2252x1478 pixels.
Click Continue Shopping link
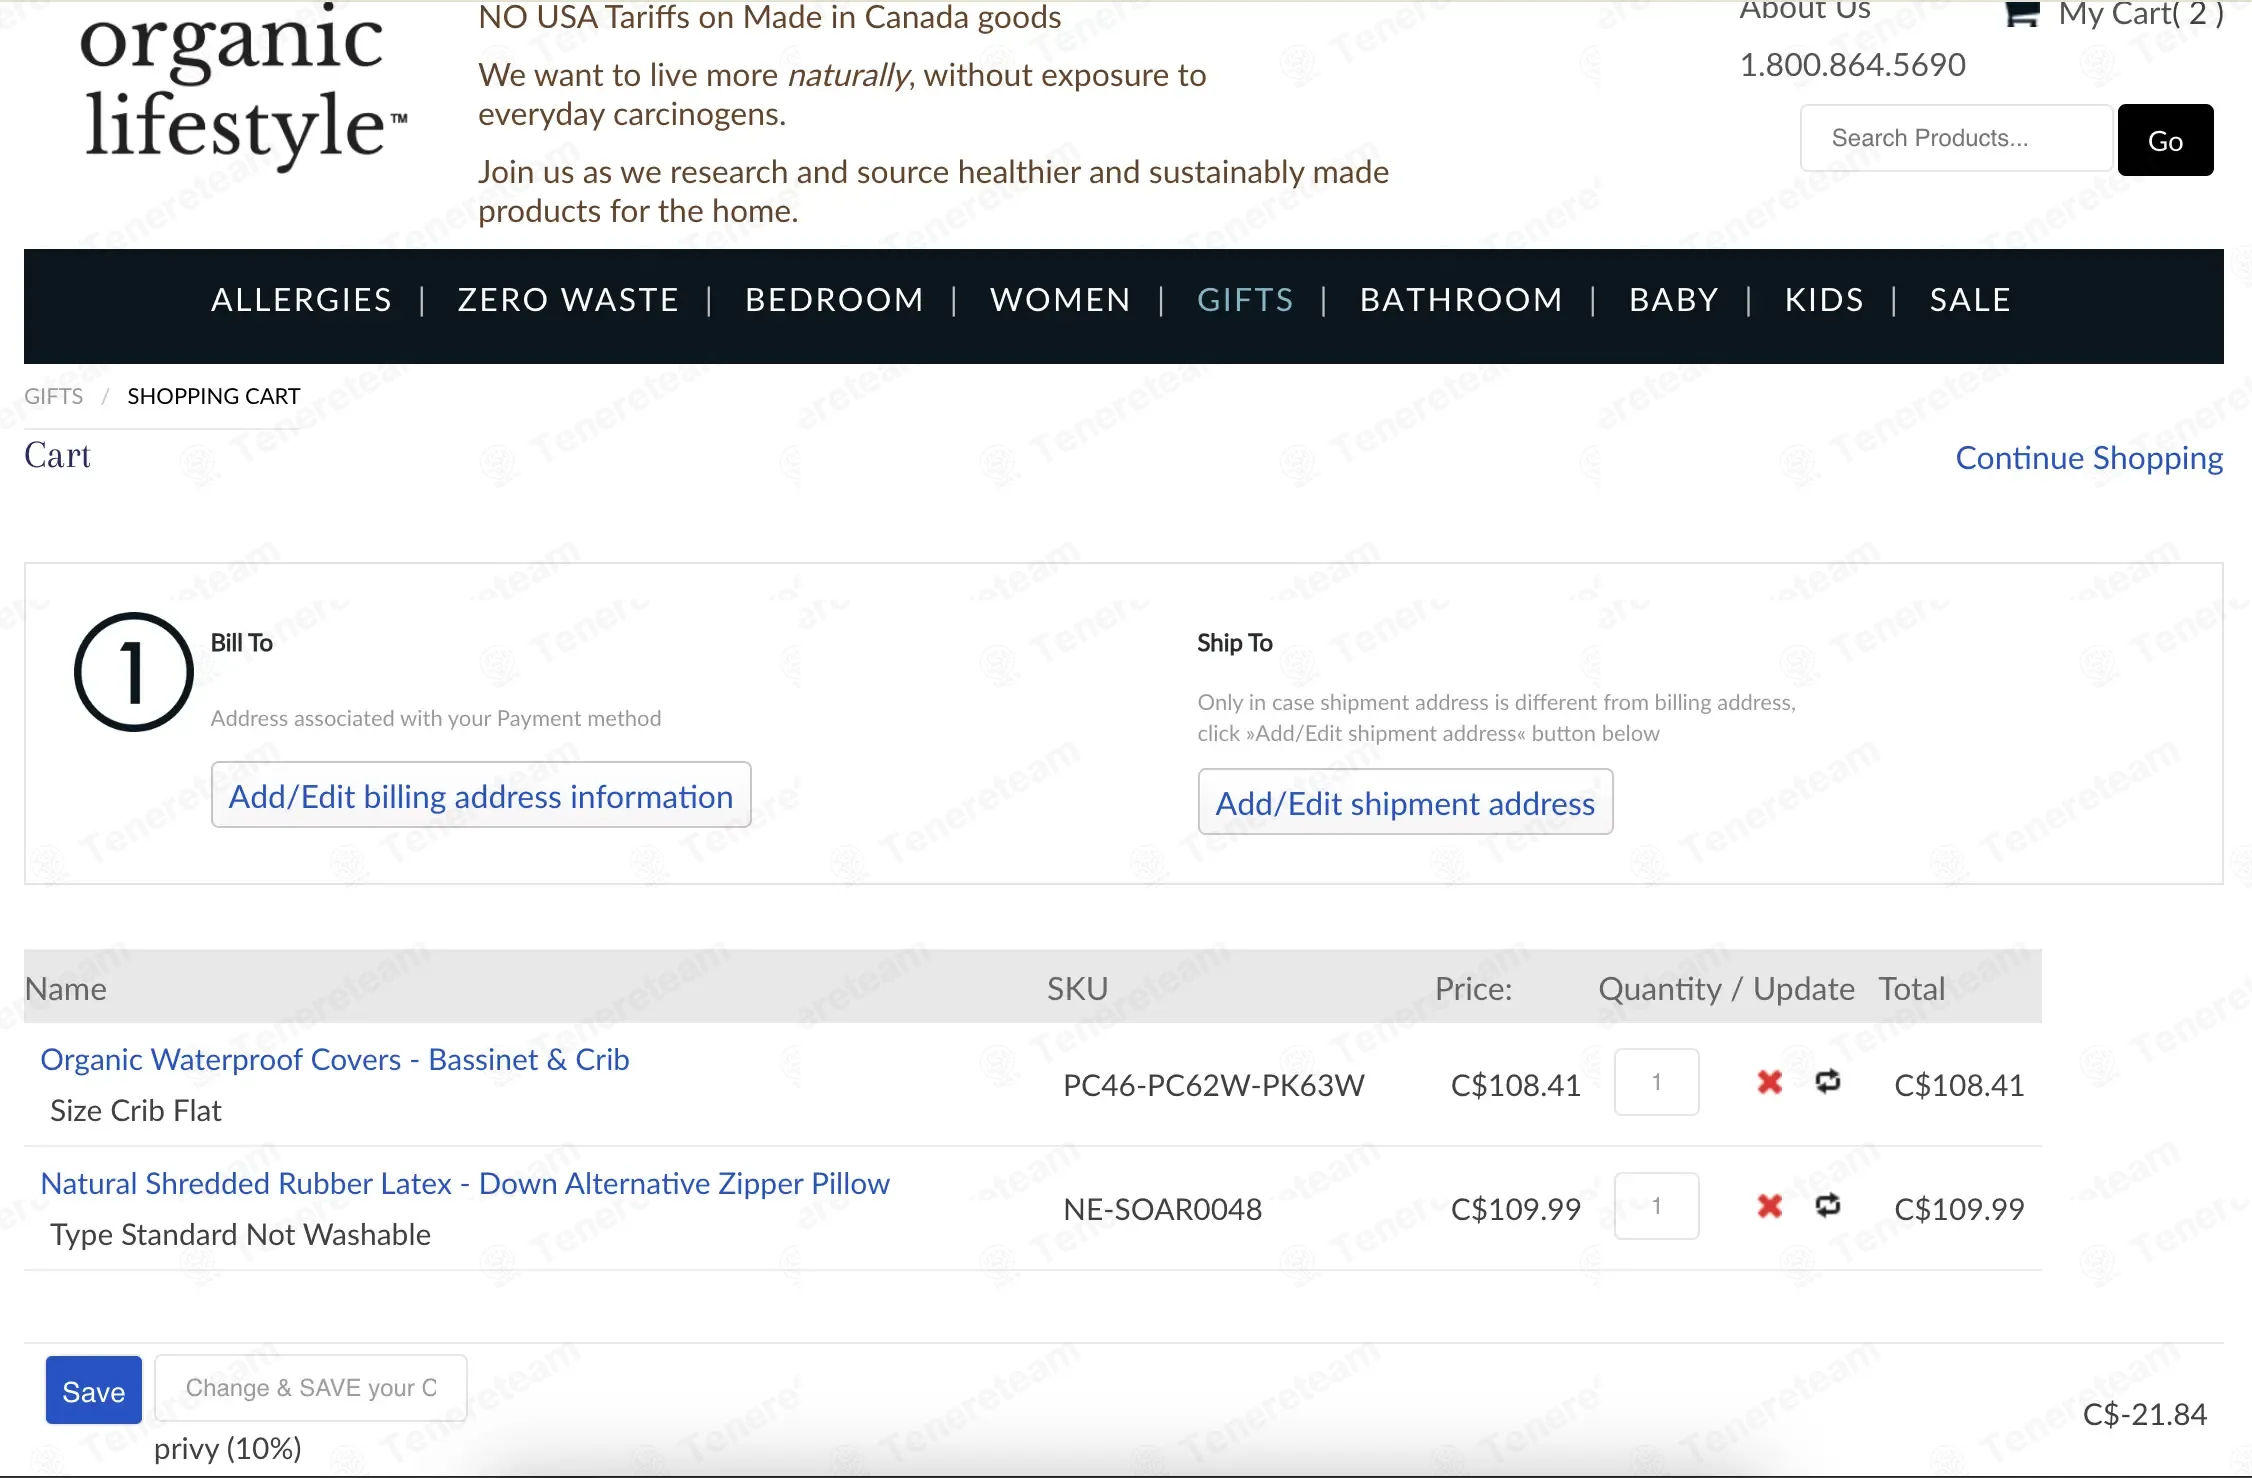(x=2089, y=458)
